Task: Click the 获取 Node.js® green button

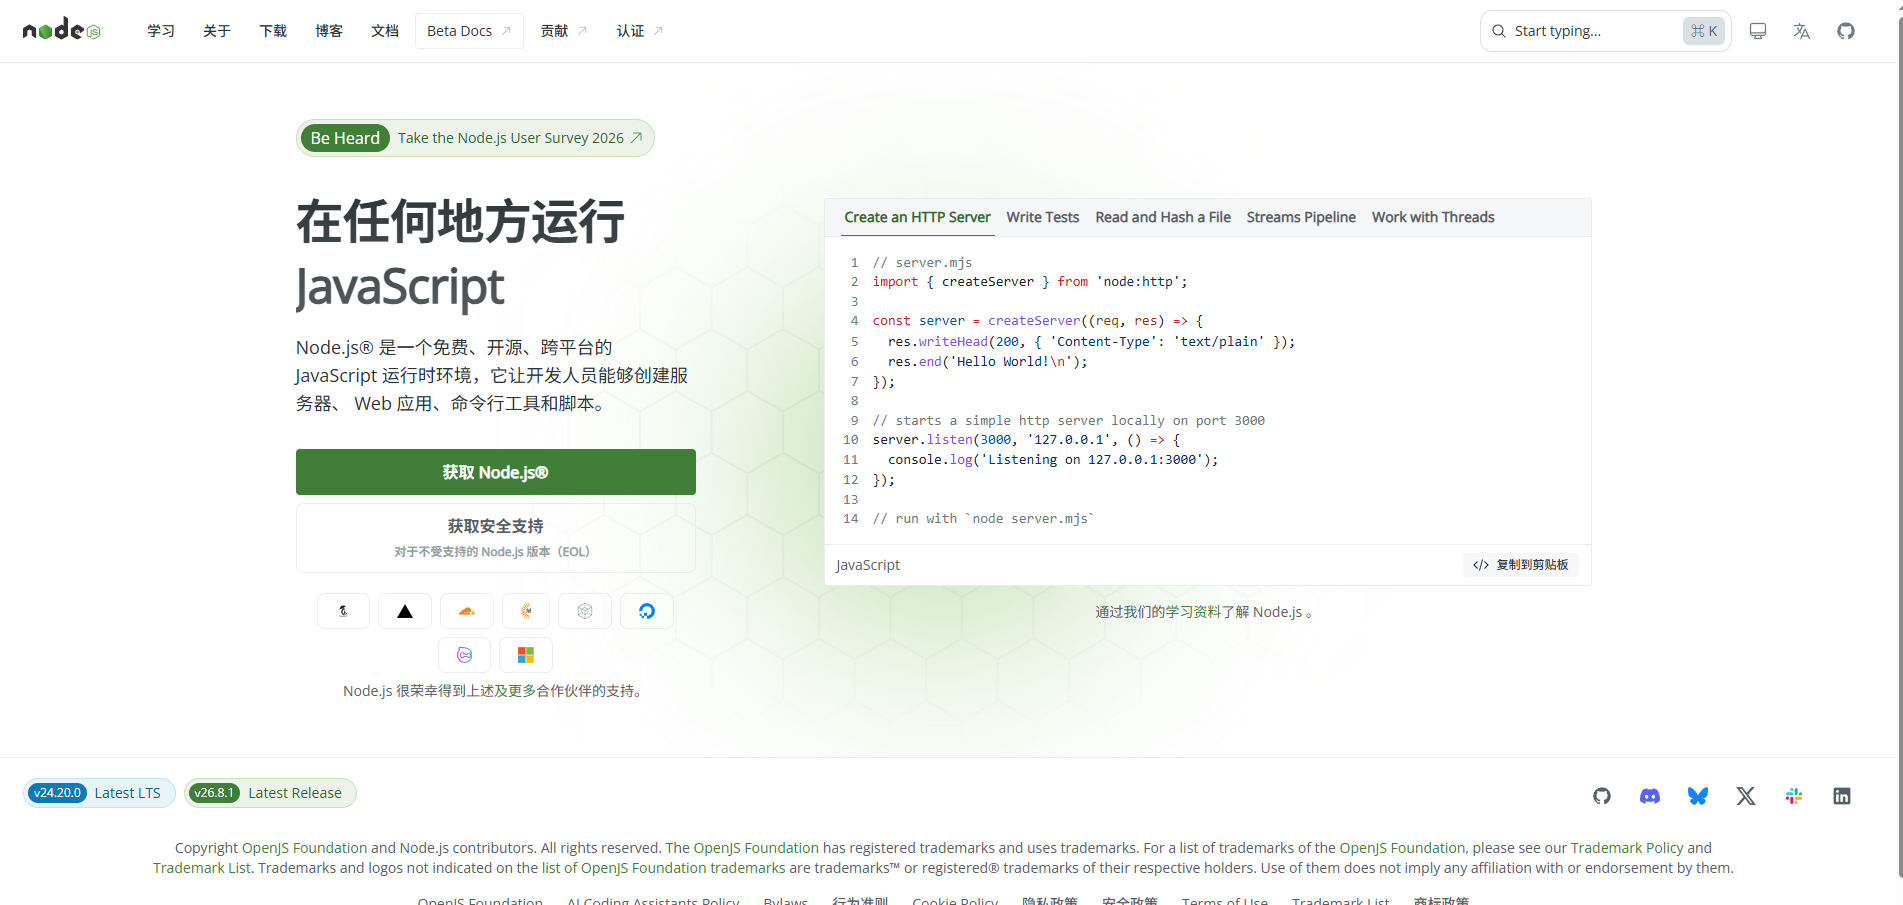Action: [496, 472]
